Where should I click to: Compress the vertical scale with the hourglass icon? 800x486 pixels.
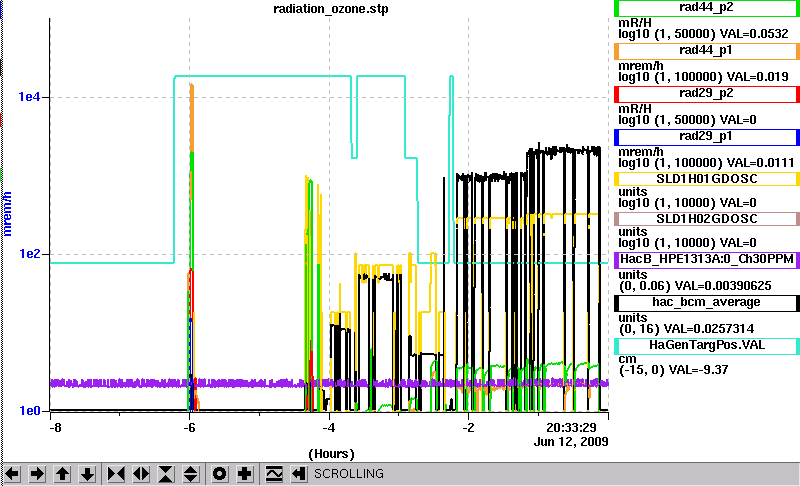pos(166,474)
